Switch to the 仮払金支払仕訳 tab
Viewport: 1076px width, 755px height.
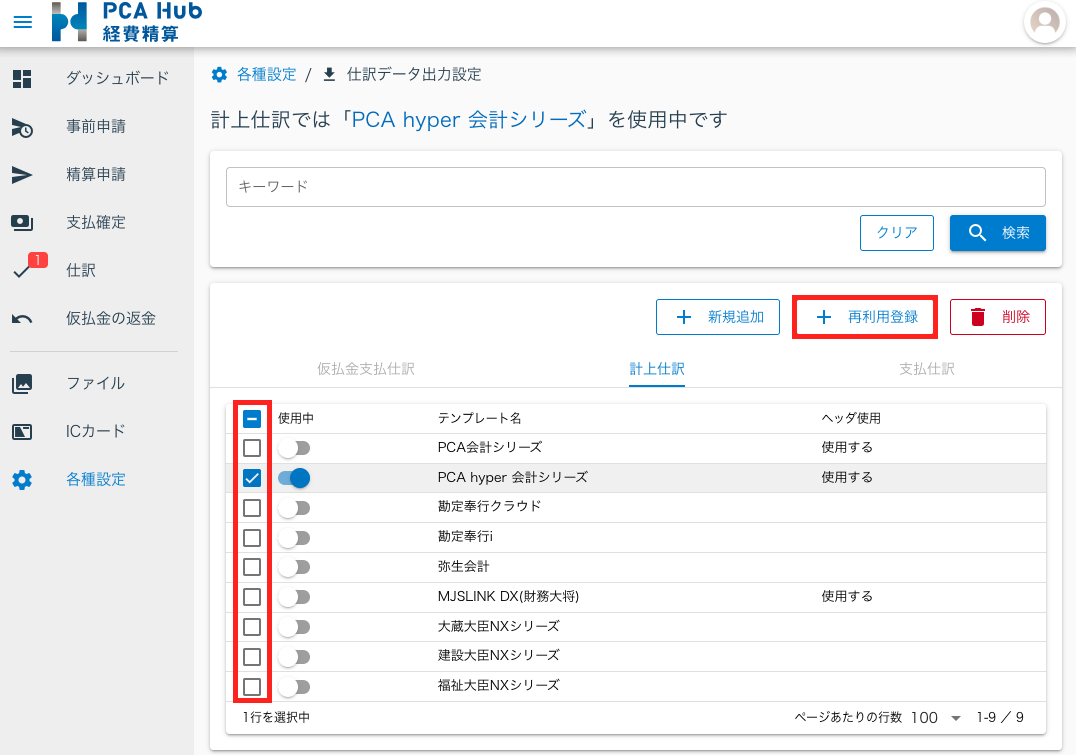click(366, 369)
